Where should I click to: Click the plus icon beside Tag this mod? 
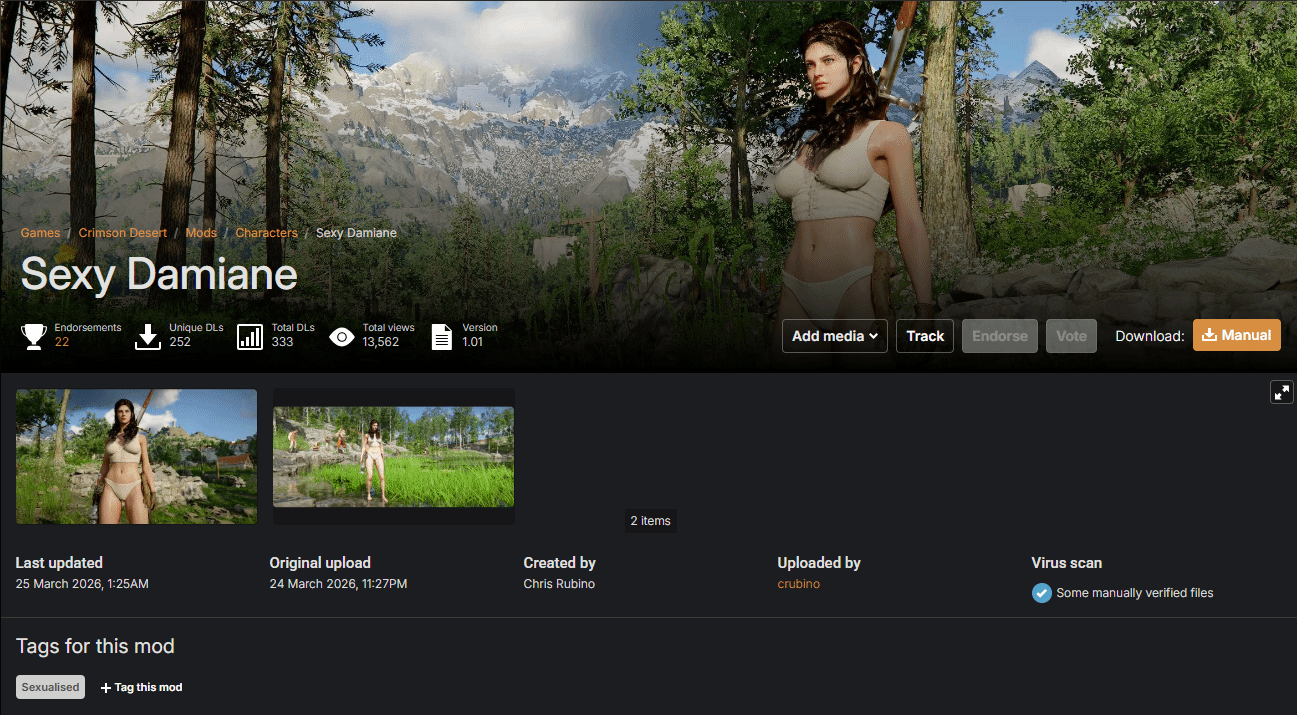pyautogui.click(x=106, y=688)
